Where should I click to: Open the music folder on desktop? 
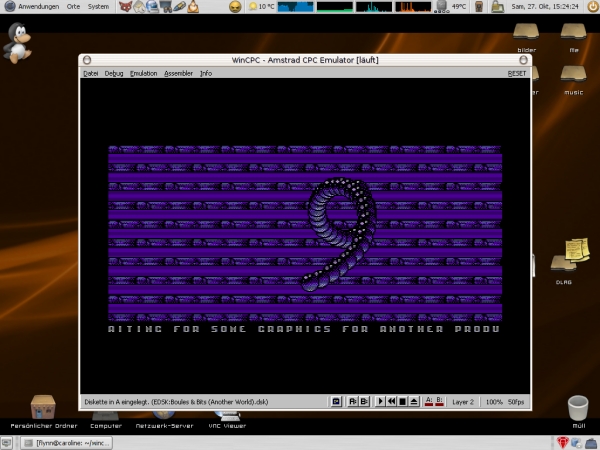coord(574,80)
